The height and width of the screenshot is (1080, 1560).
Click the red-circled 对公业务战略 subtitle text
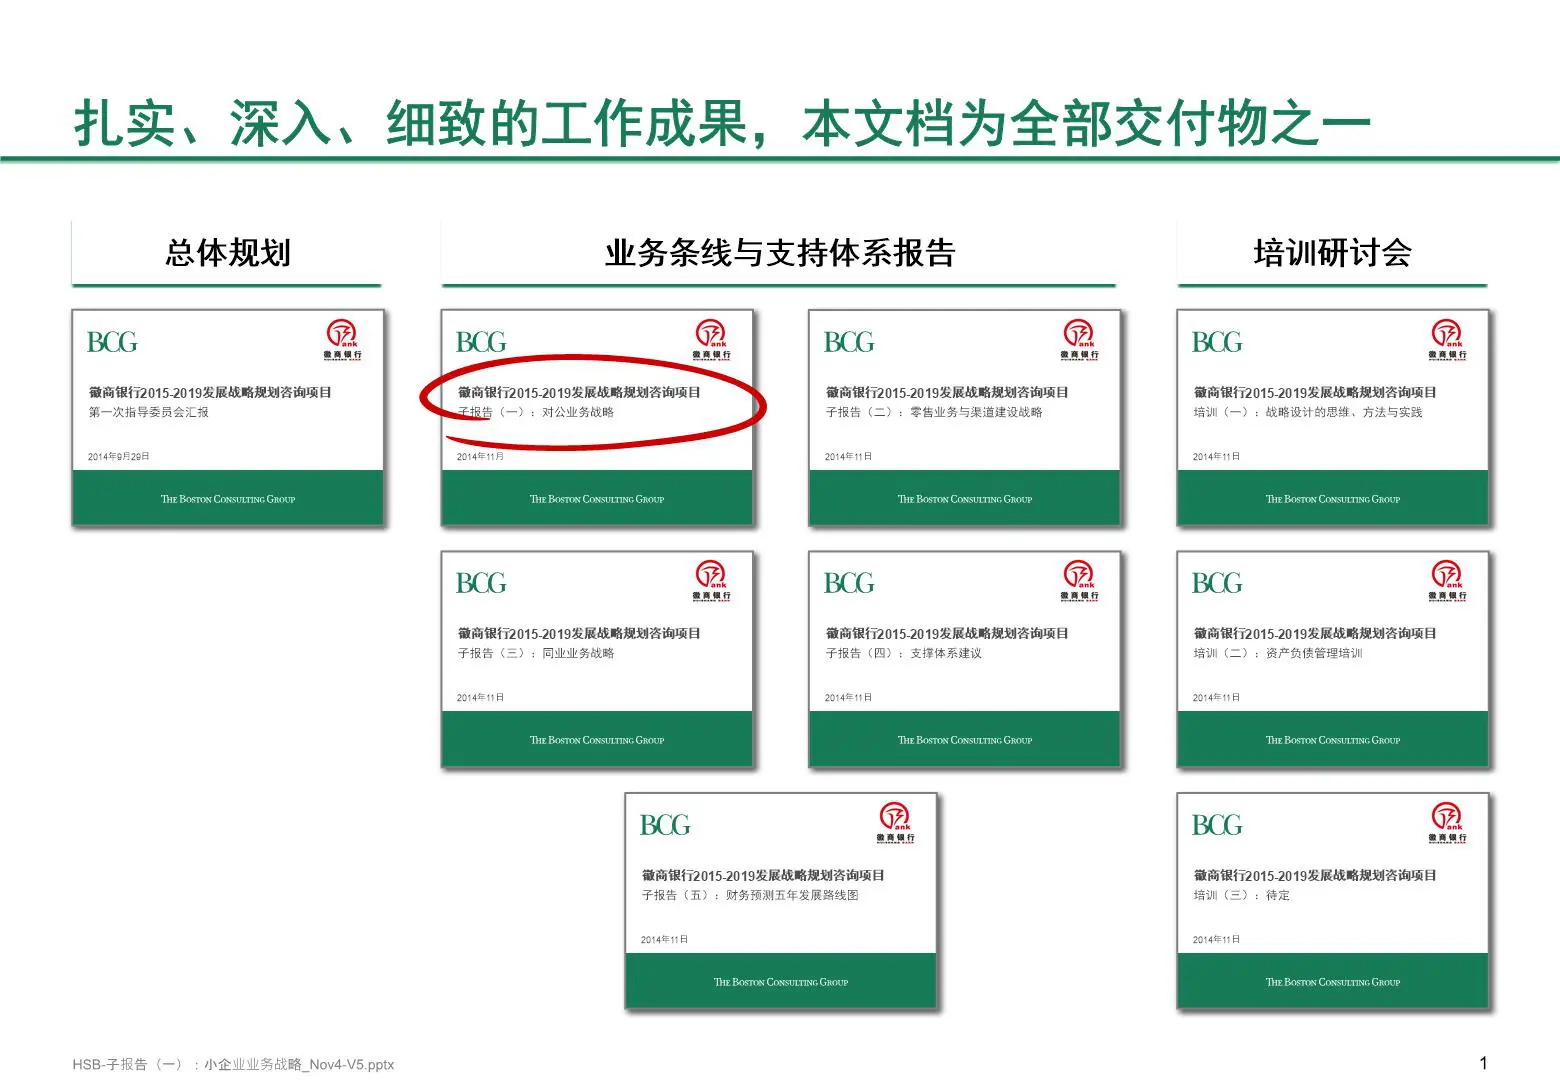pyautogui.click(x=577, y=412)
